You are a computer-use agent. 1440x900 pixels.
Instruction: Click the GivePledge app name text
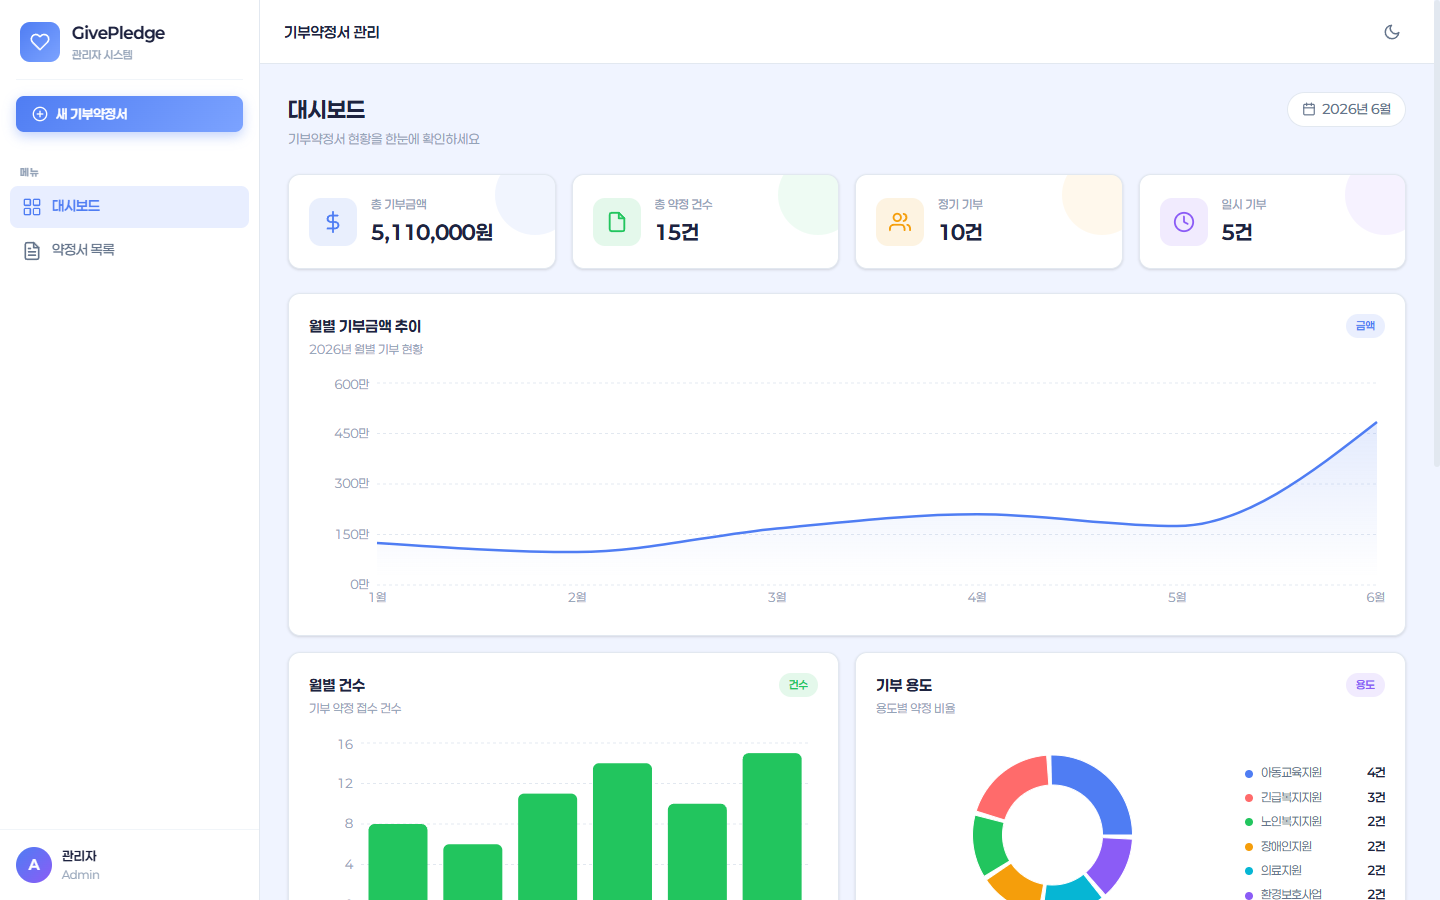pyautogui.click(x=118, y=33)
